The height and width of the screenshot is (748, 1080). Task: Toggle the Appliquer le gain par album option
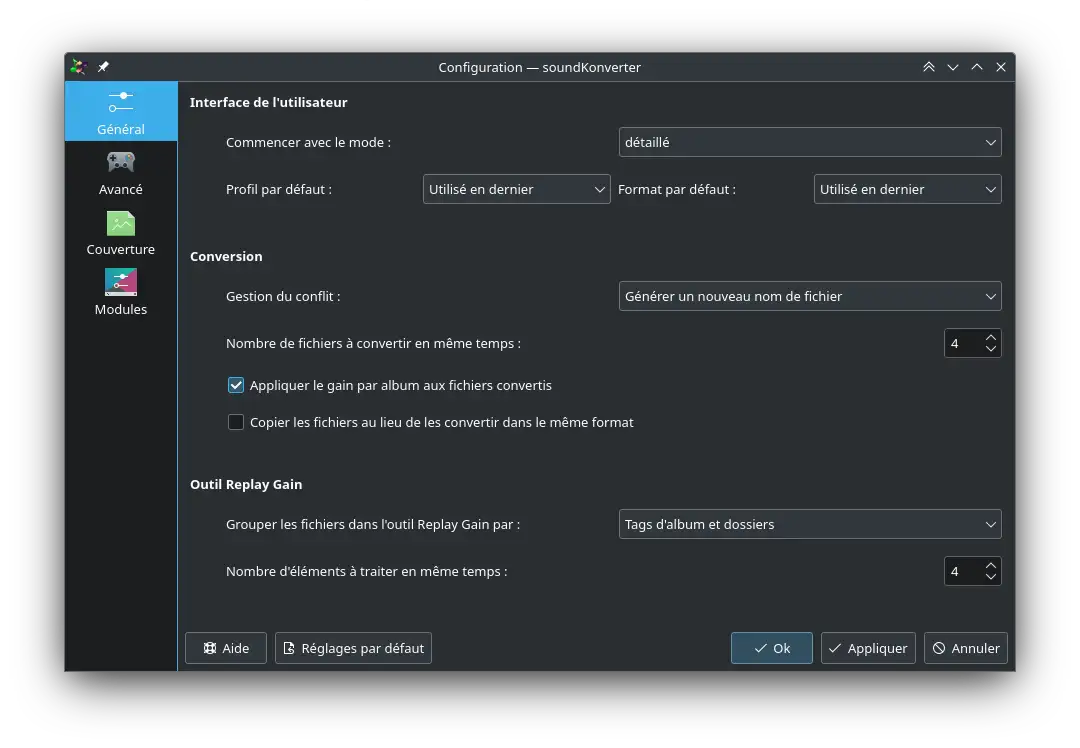tap(236, 385)
